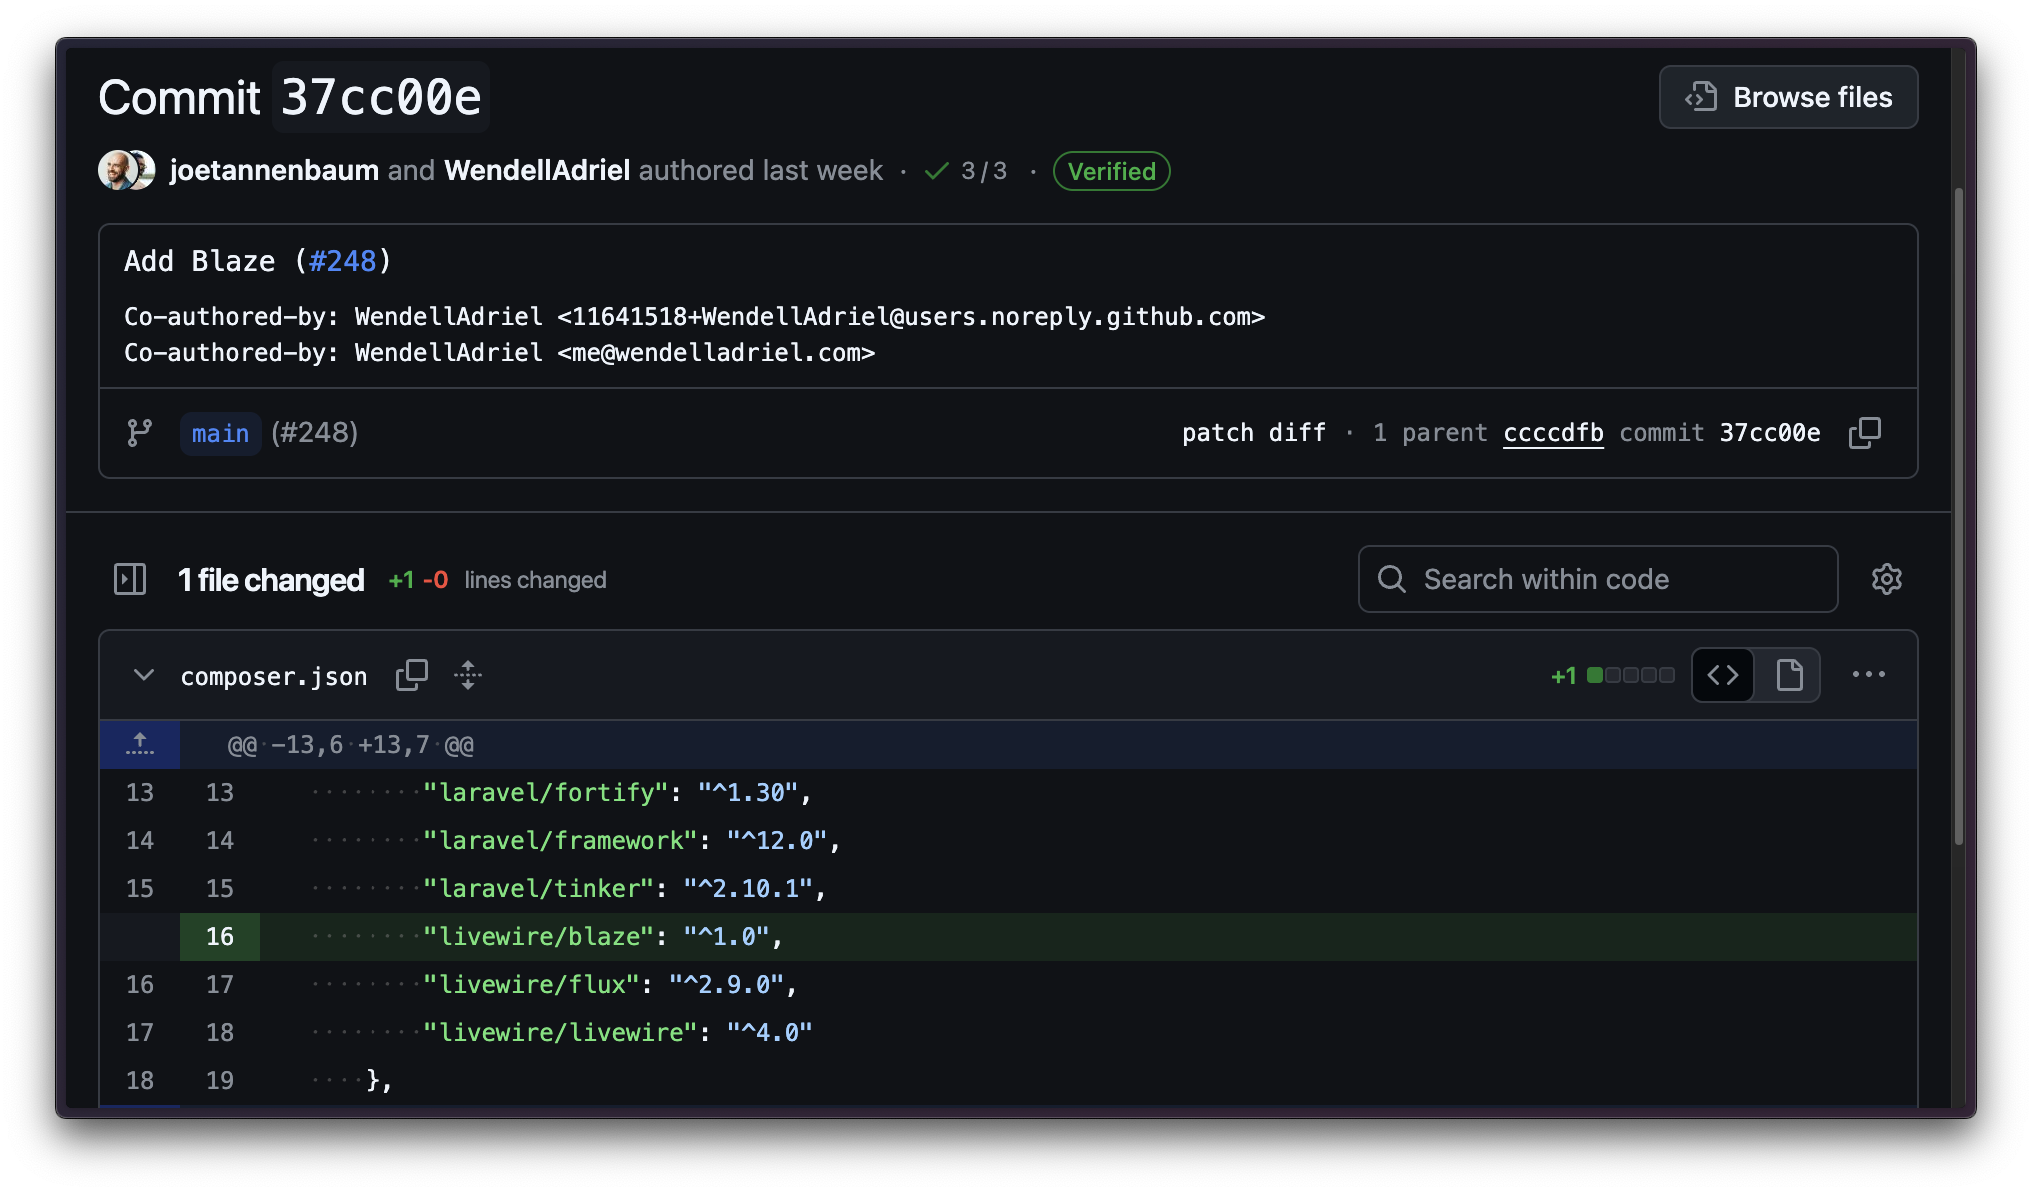Open the (#248) link beside main
Image resolution: width=2032 pixels, height=1192 pixels.
coord(314,433)
